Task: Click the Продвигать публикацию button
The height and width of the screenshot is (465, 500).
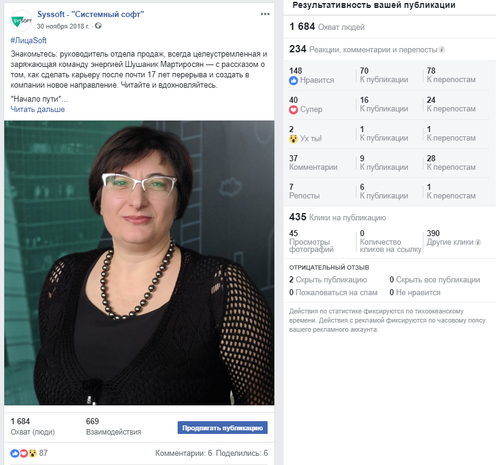Action: pyautogui.click(x=222, y=428)
